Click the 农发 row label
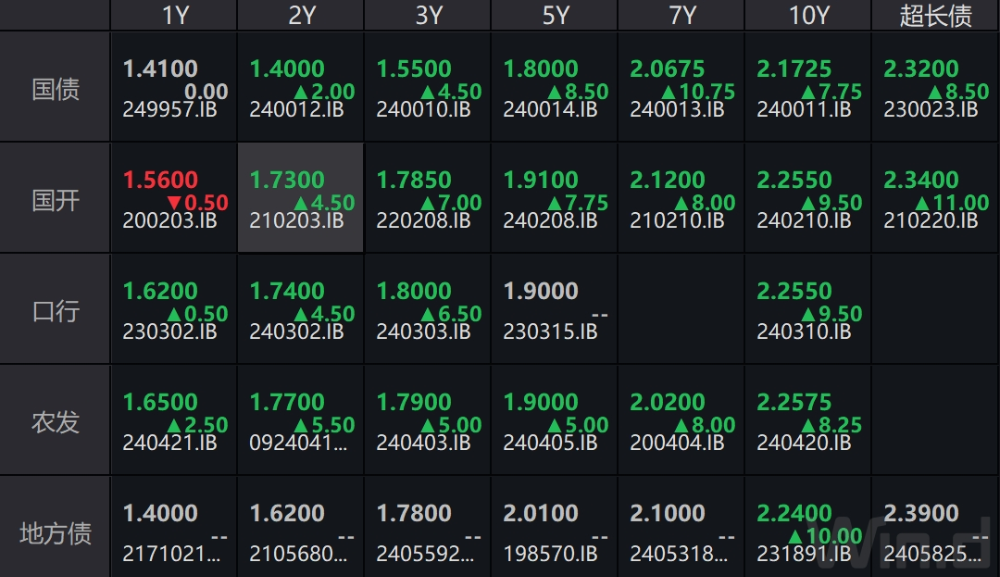Screen dimensions: 1000x577 pyautogui.click(x=55, y=421)
